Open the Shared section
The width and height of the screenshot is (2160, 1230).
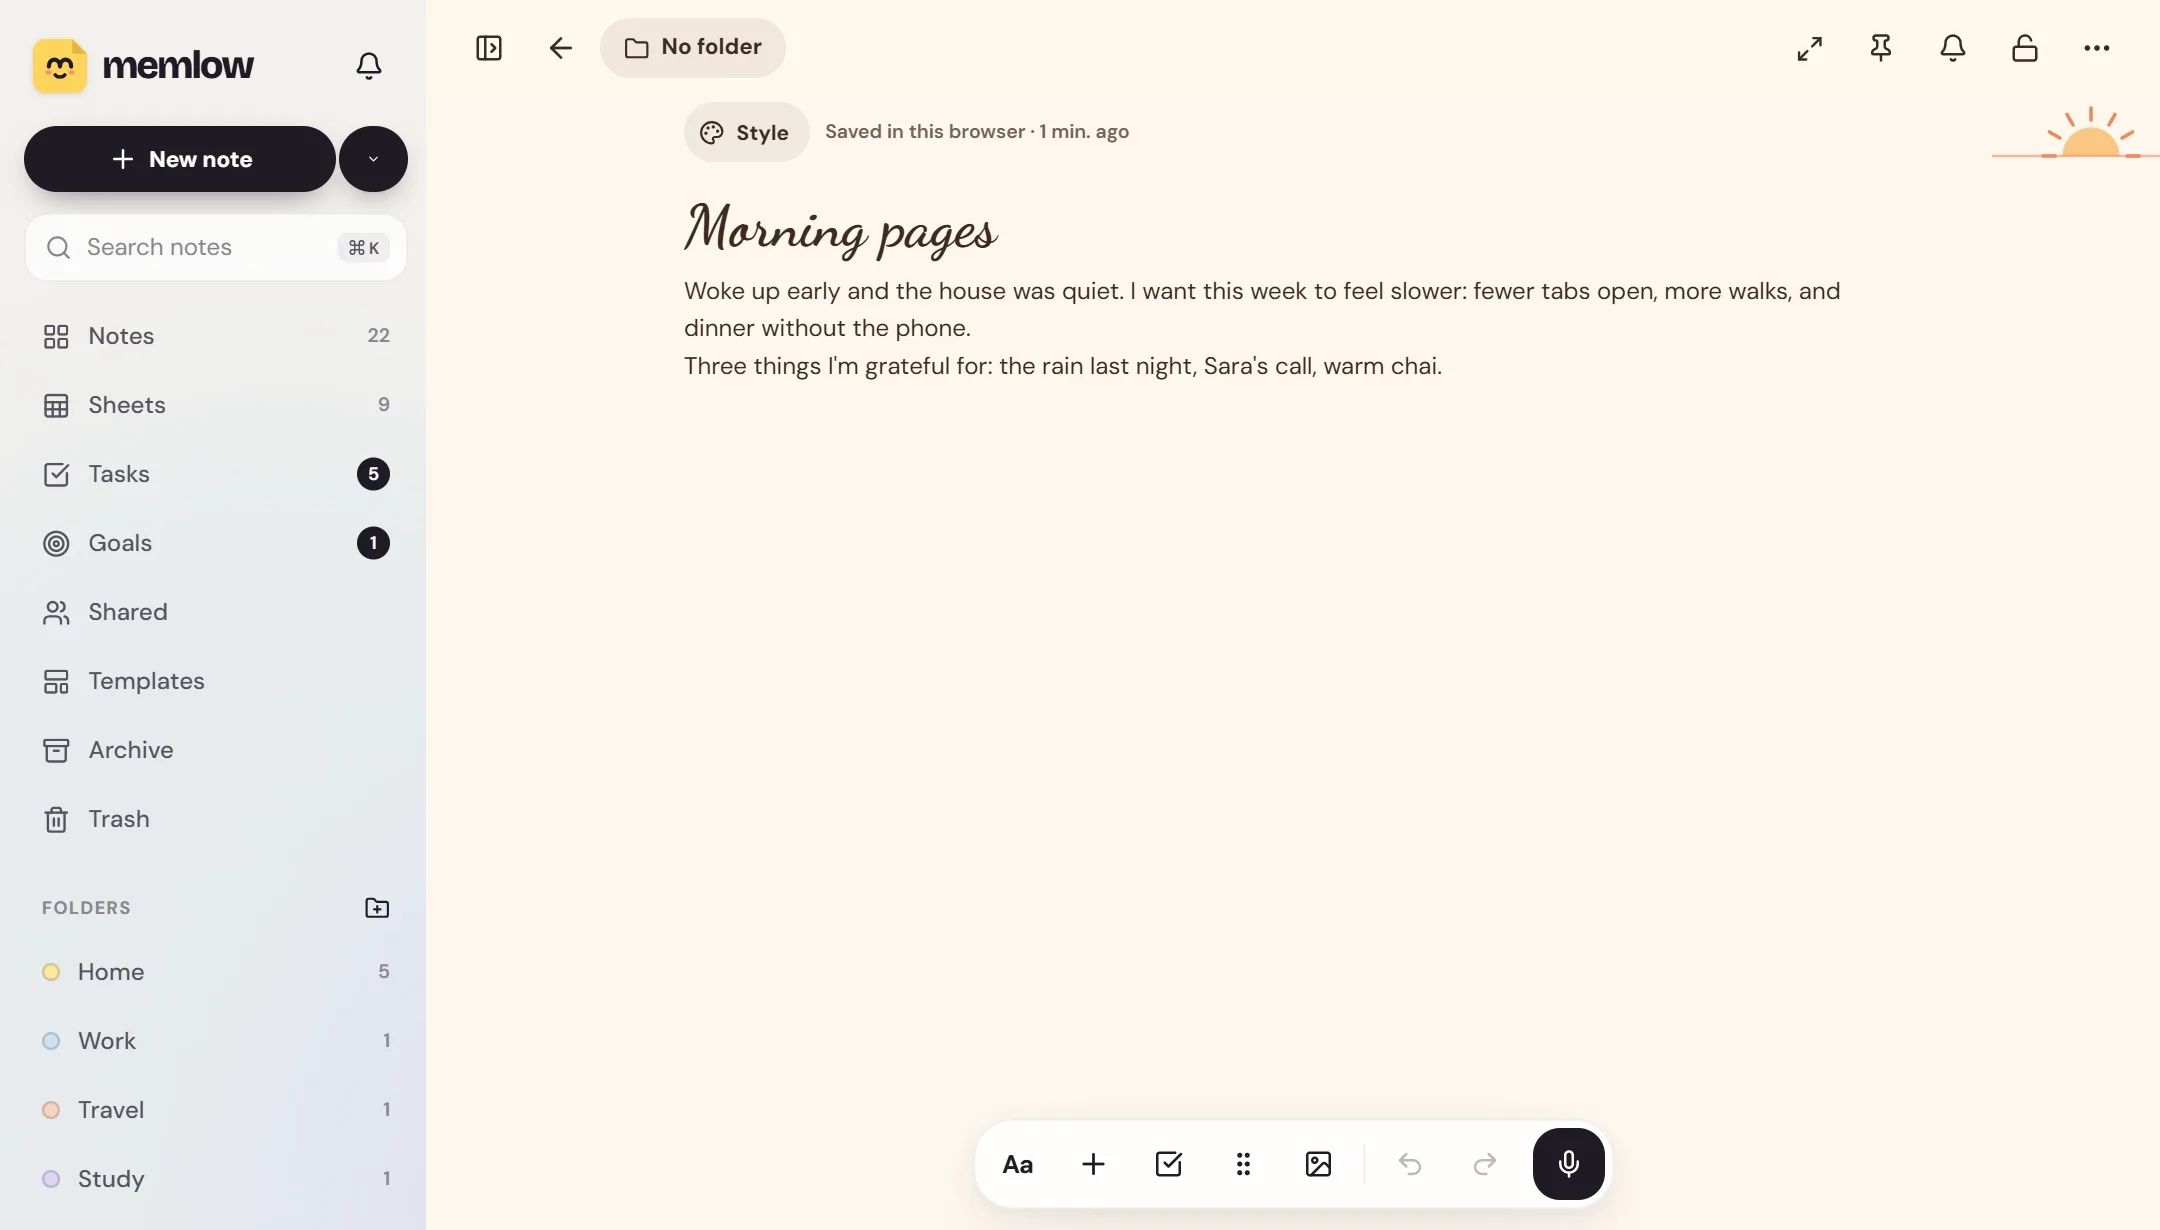(216, 612)
